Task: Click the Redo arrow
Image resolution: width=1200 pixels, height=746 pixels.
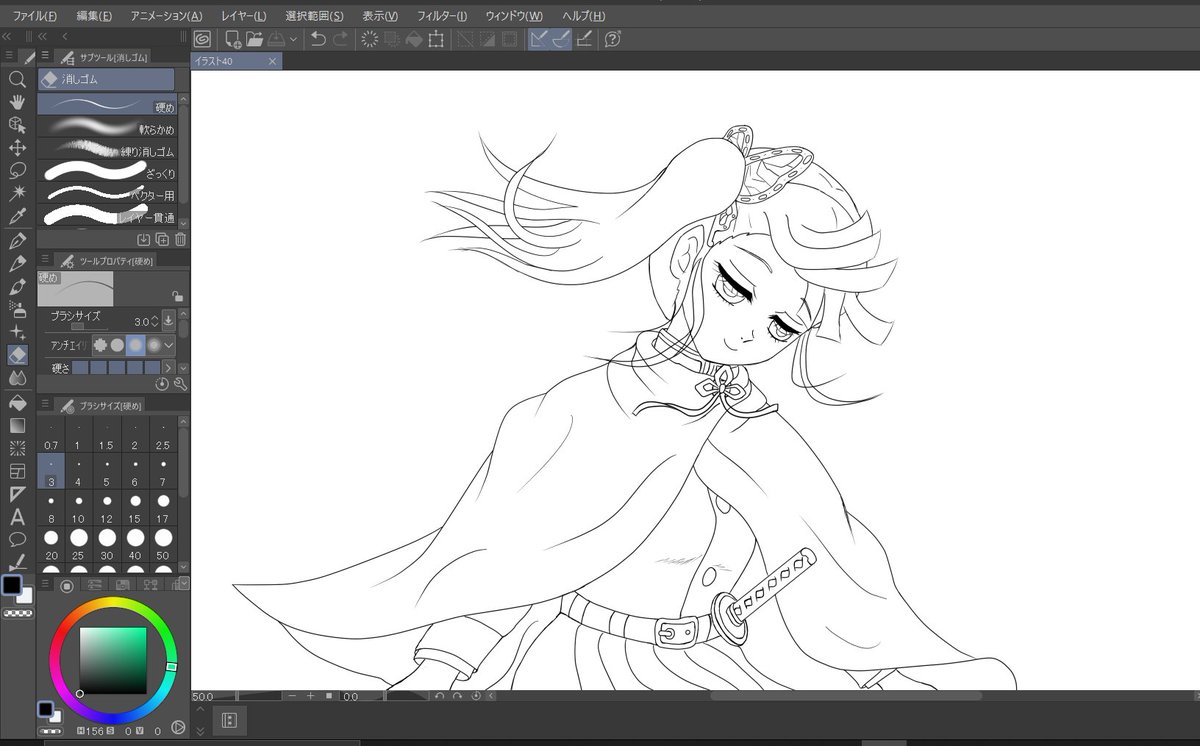Action: coord(340,39)
